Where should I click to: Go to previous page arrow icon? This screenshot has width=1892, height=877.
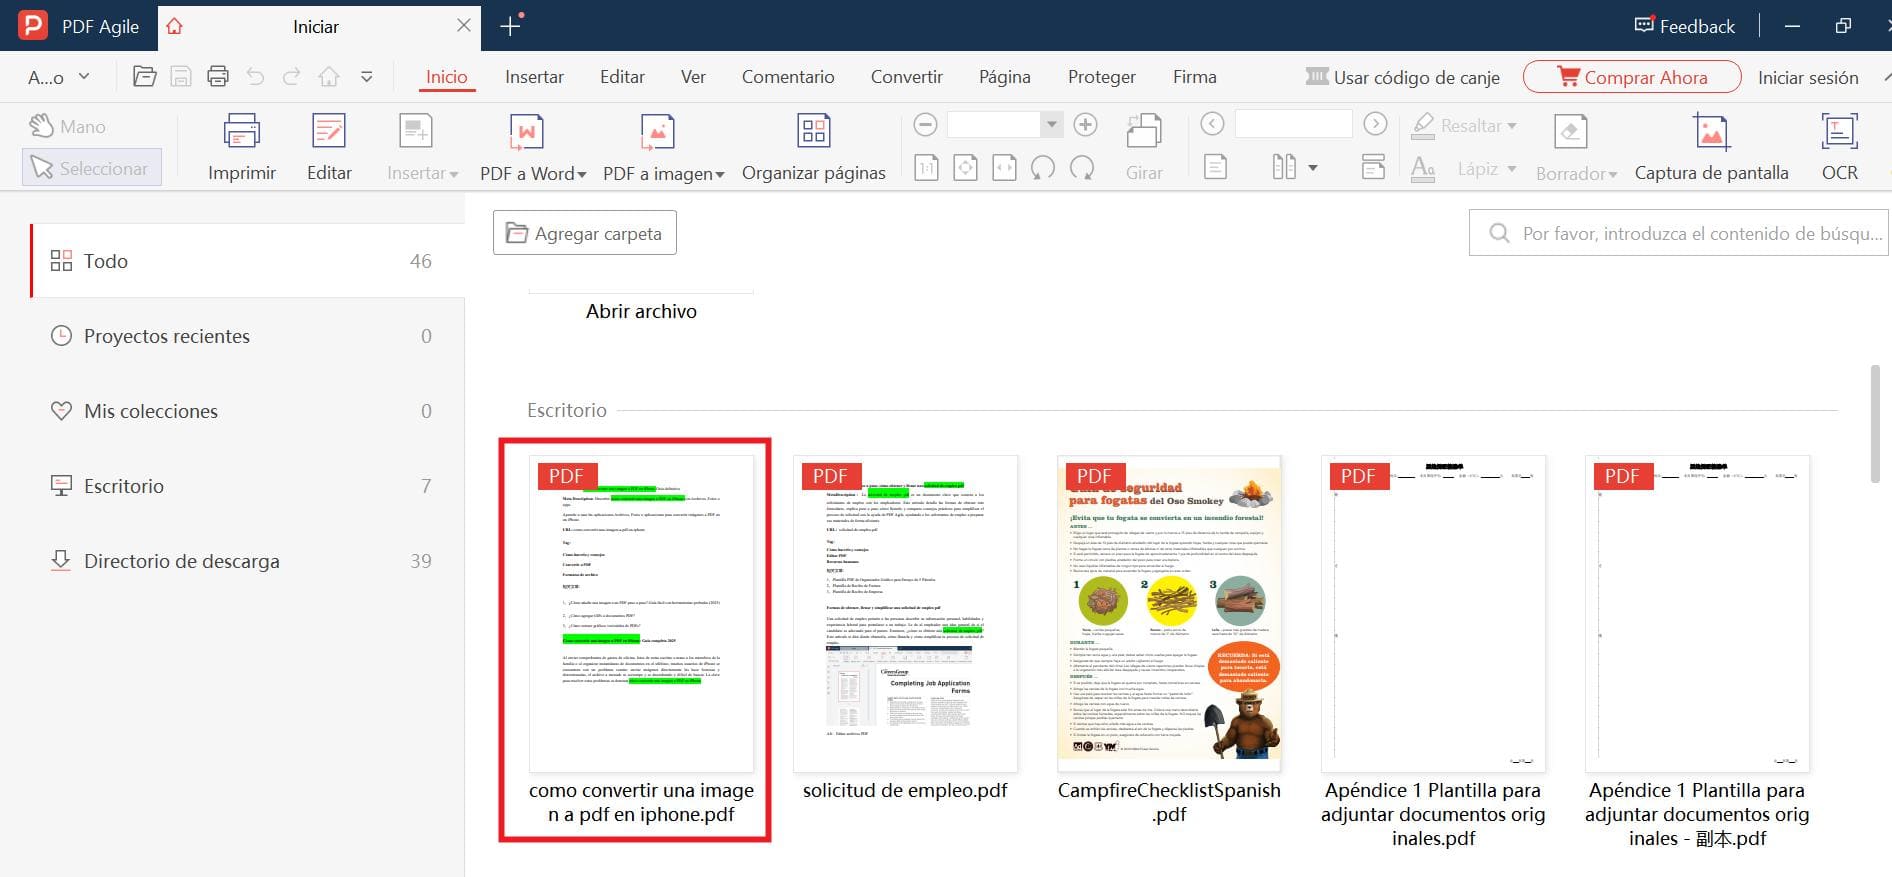click(x=1212, y=124)
